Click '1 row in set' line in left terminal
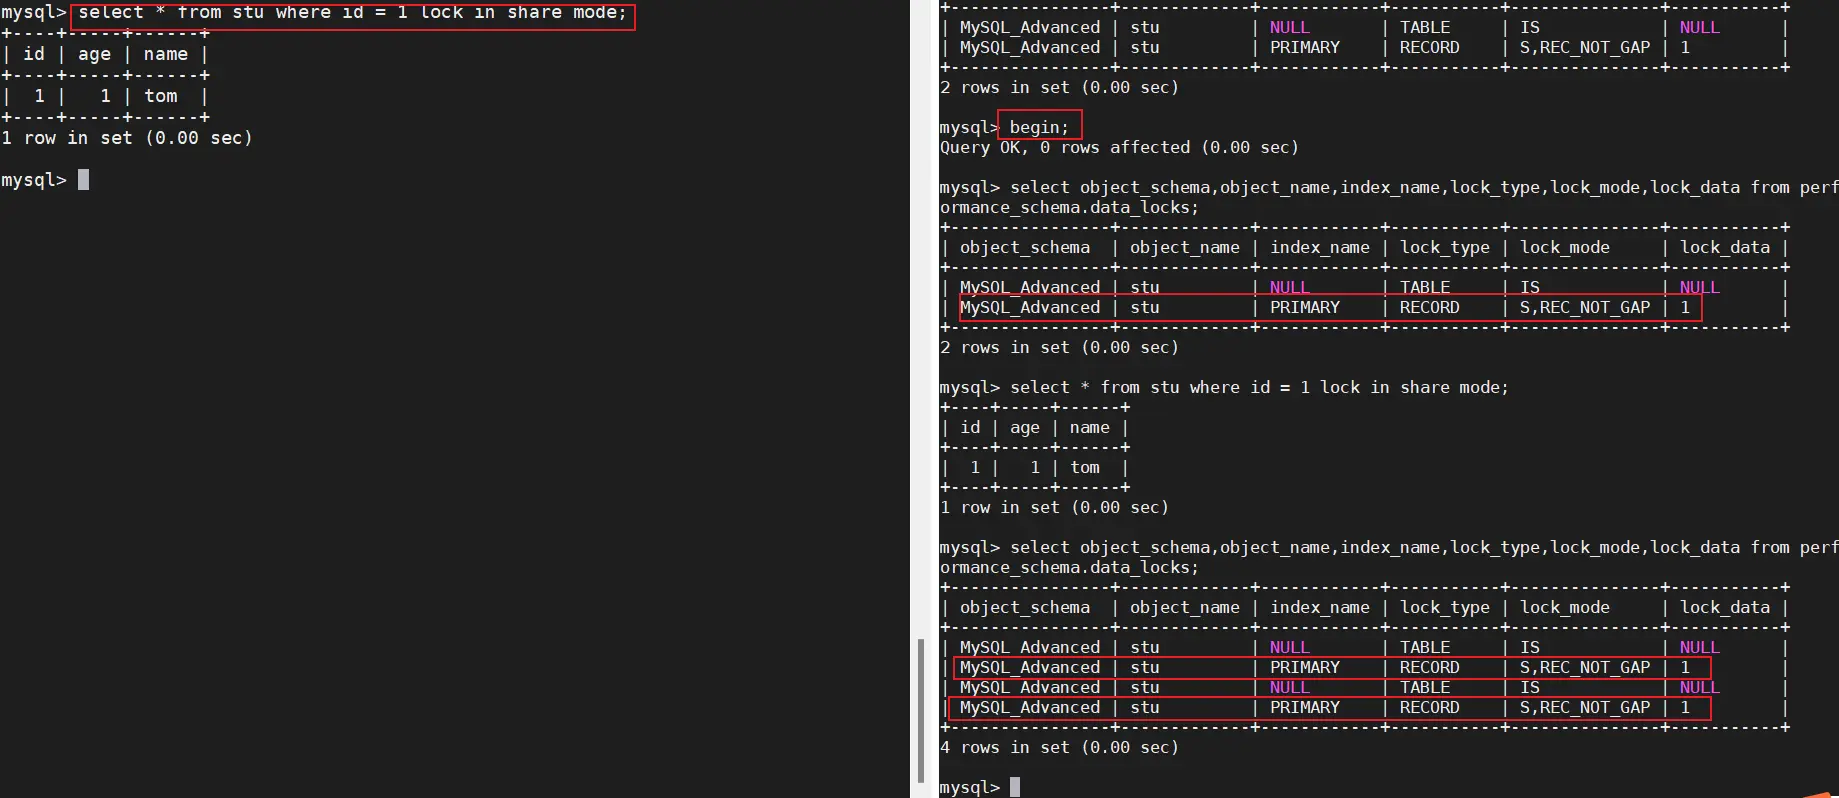Image resolution: width=1839 pixels, height=798 pixels. (127, 138)
